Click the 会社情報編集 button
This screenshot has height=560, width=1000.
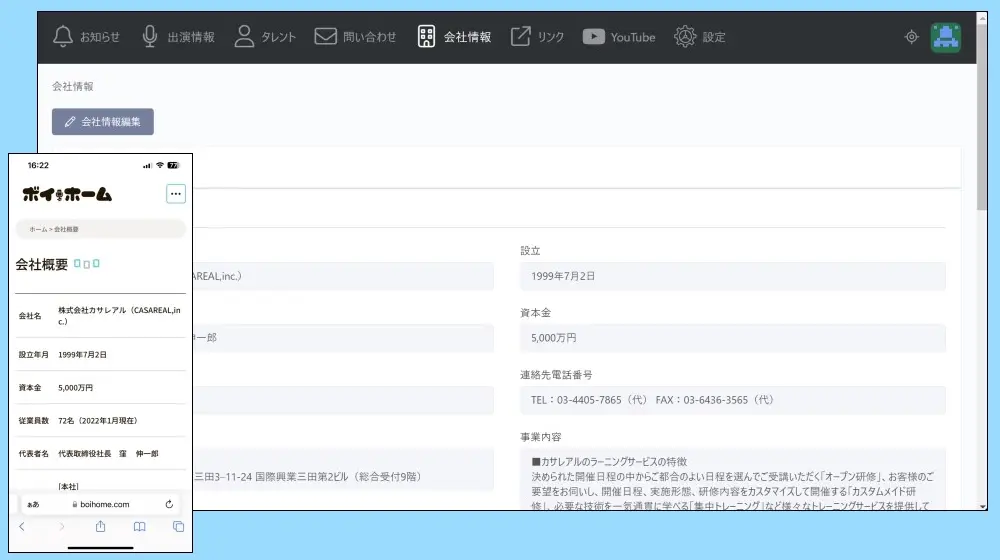tap(103, 122)
